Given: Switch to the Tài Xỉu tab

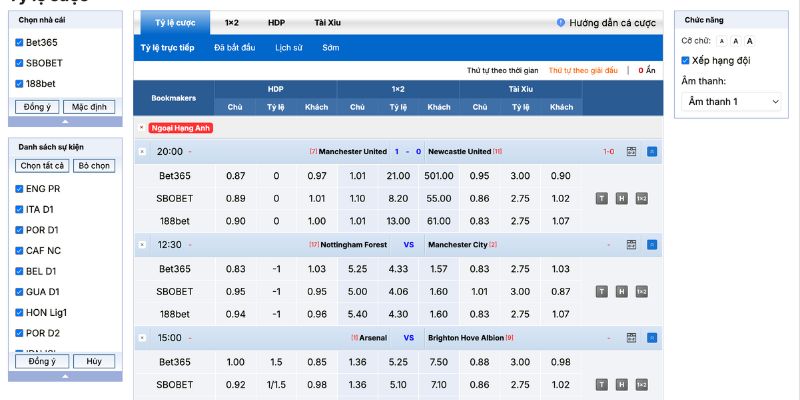Looking at the screenshot, I should click(326, 22).
